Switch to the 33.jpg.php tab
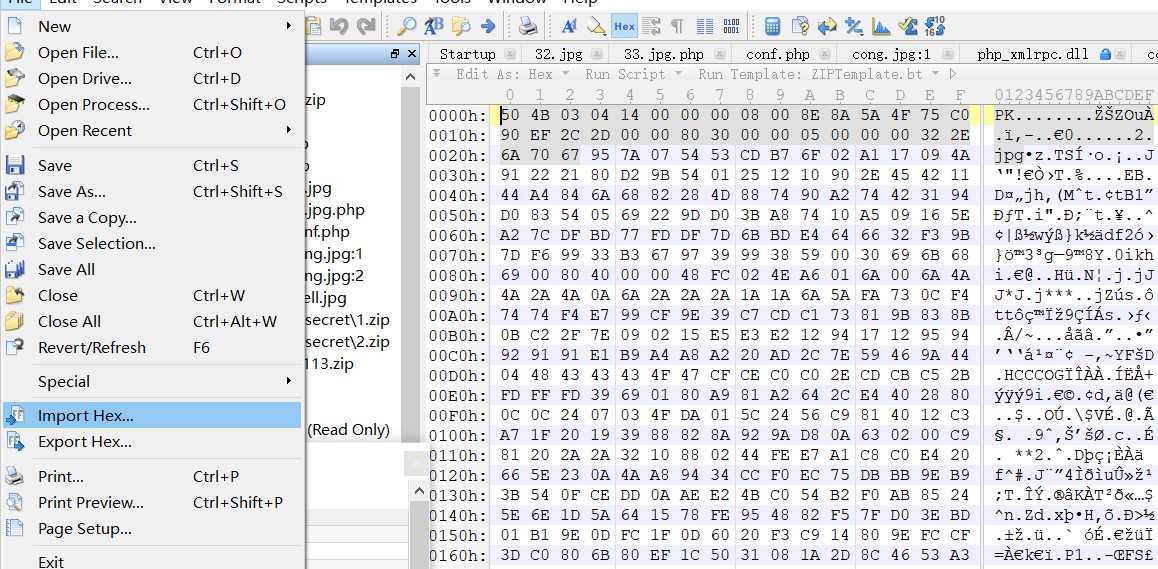 click(663, 55)
